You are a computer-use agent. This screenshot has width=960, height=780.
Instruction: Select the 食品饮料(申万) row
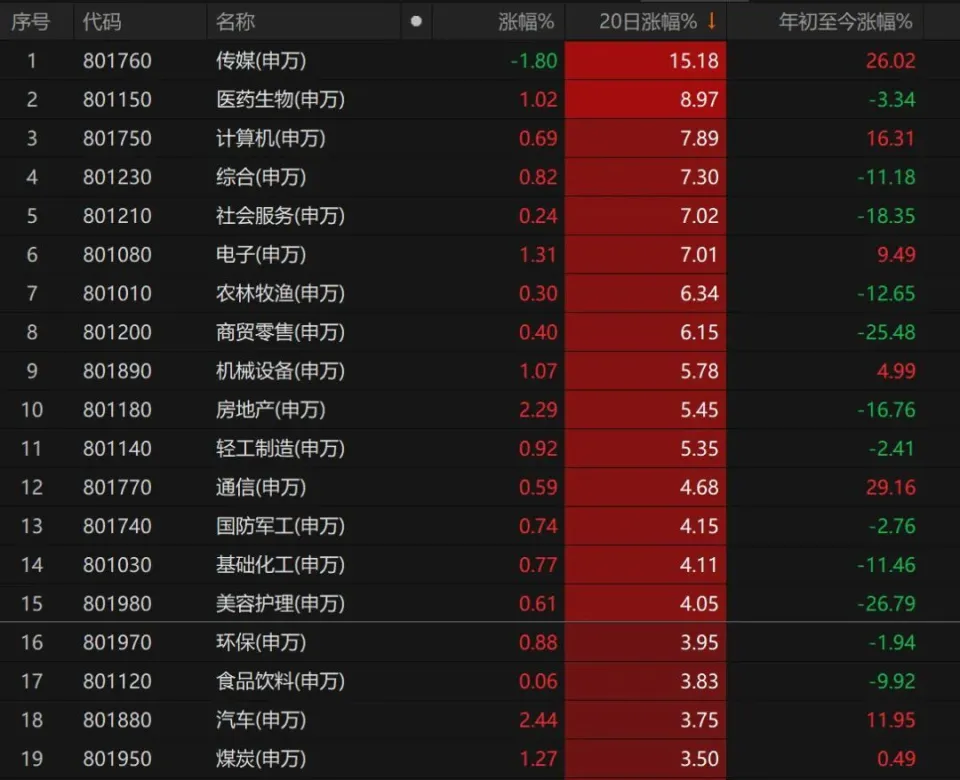[280, 681]
